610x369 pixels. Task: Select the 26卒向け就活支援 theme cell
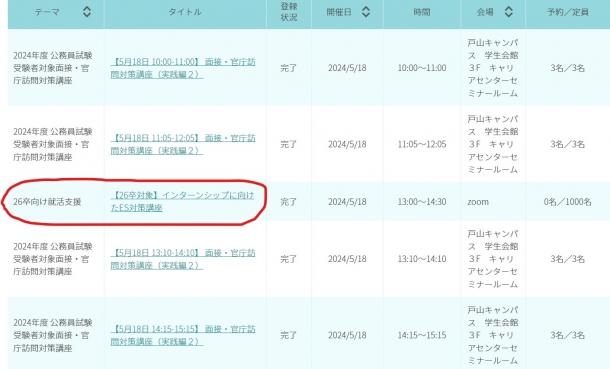[x=47, y=202]
